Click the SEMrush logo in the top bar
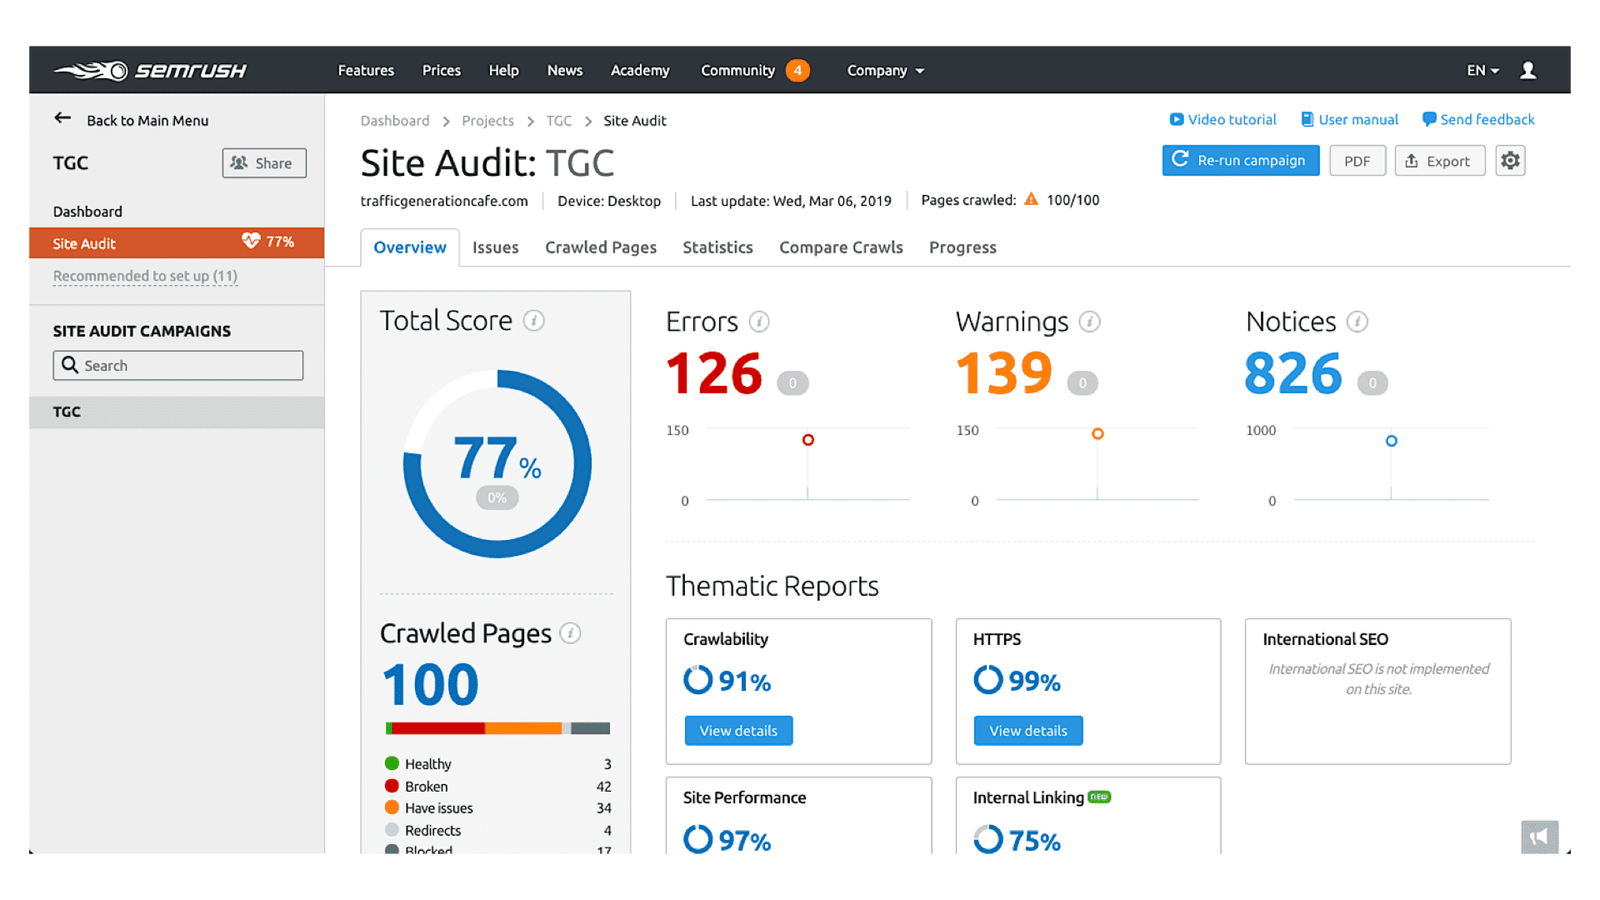 [150, 70]
